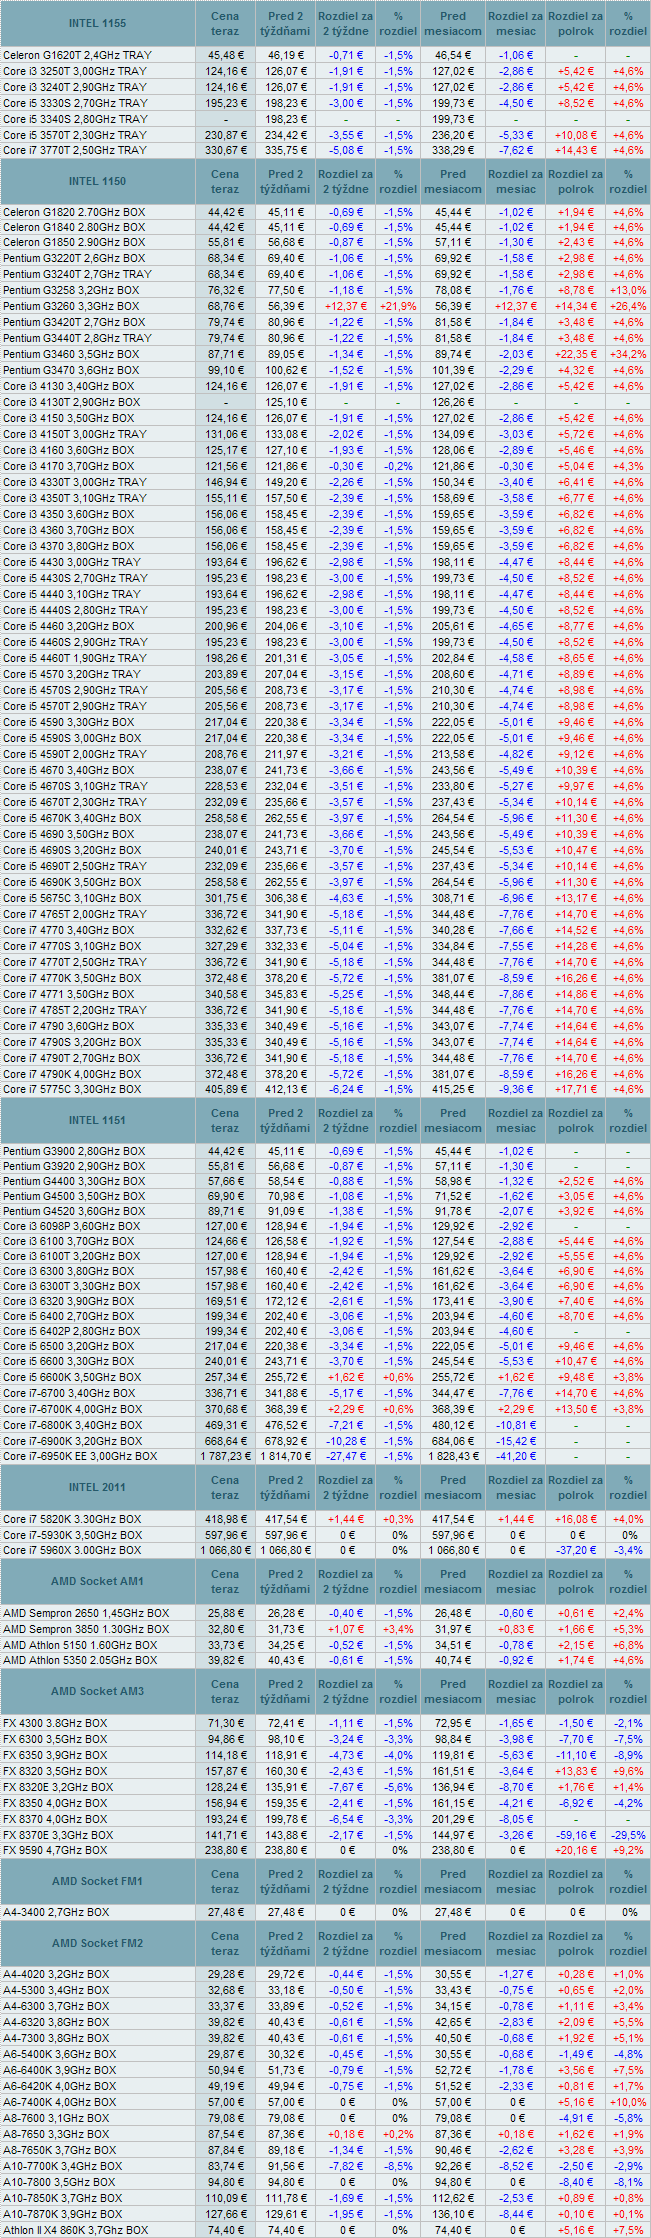Click the 405,89 € current price cell
The width and height of the screenshot is (651, 2238).
point(225,1089)
